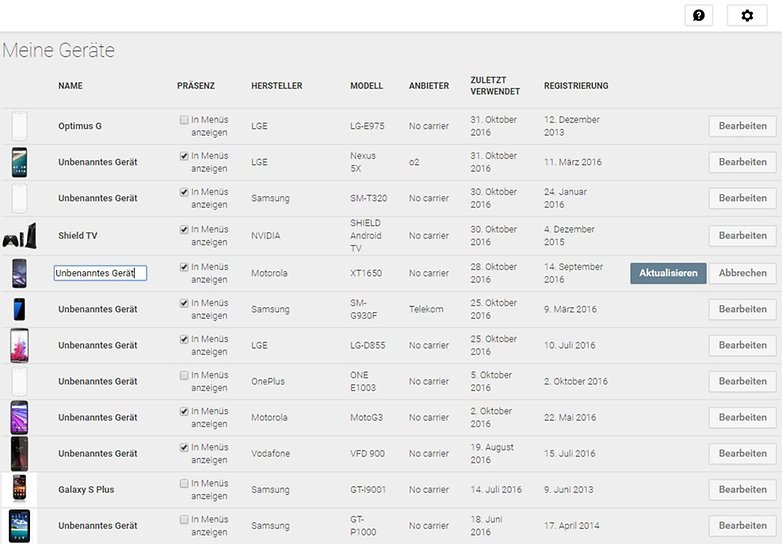Uncheck menu display for SM-G930F
The height and width of the screenshot is (544, 782).
point(184,303)
